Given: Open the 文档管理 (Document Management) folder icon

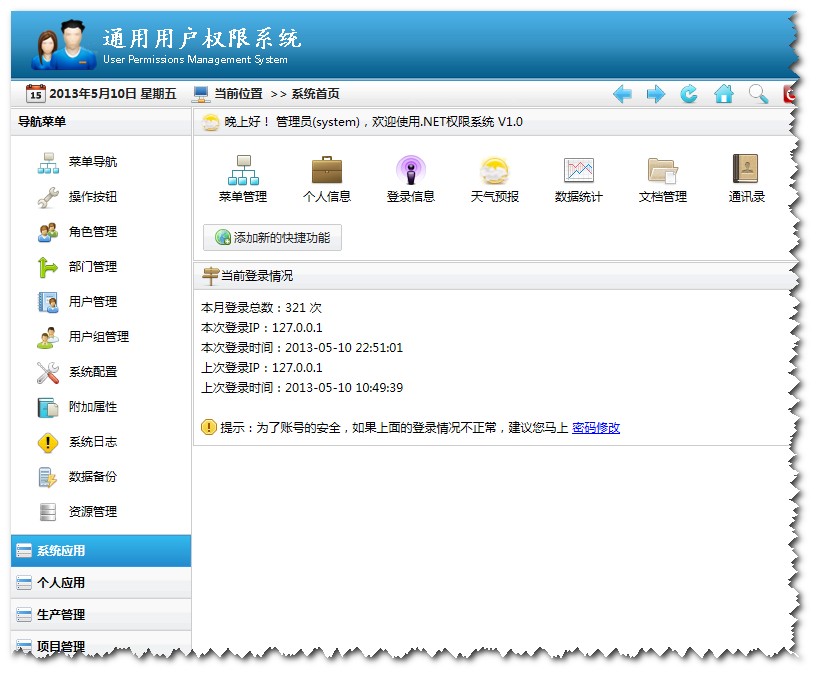Looking at the screenshot, I should tap(660, 178).
